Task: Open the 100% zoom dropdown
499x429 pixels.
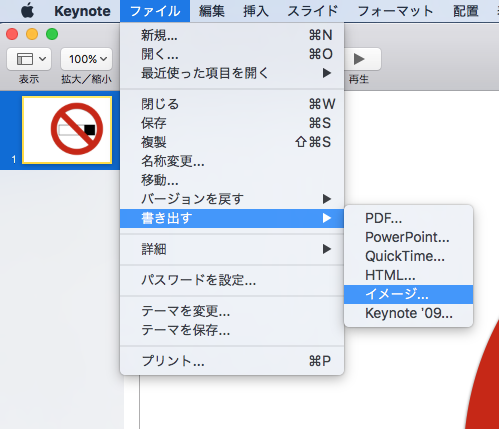Action: pyautogui.click(x=86, y=59)
